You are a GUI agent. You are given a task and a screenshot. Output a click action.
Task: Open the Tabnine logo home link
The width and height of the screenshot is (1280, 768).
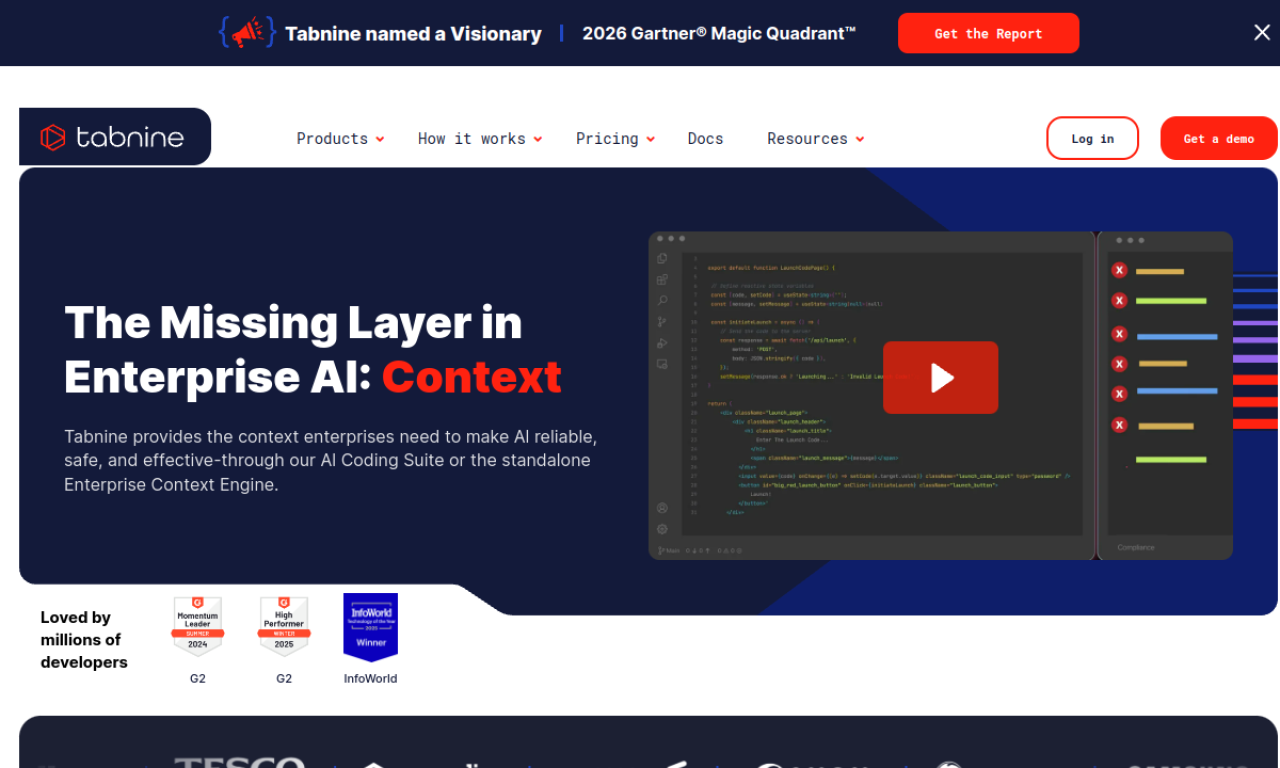coord(114,137)
